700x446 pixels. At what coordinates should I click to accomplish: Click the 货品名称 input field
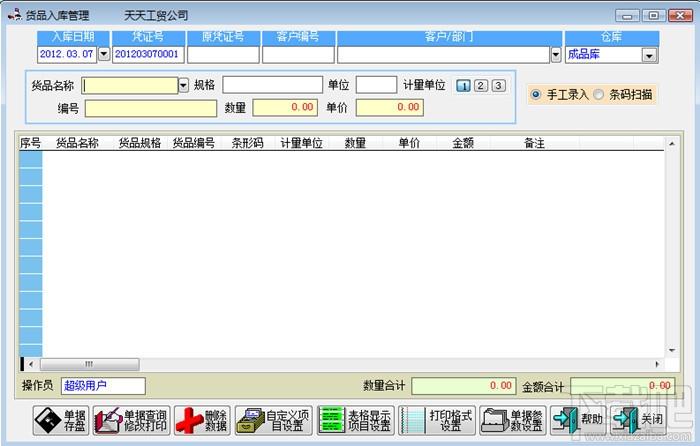130,85
